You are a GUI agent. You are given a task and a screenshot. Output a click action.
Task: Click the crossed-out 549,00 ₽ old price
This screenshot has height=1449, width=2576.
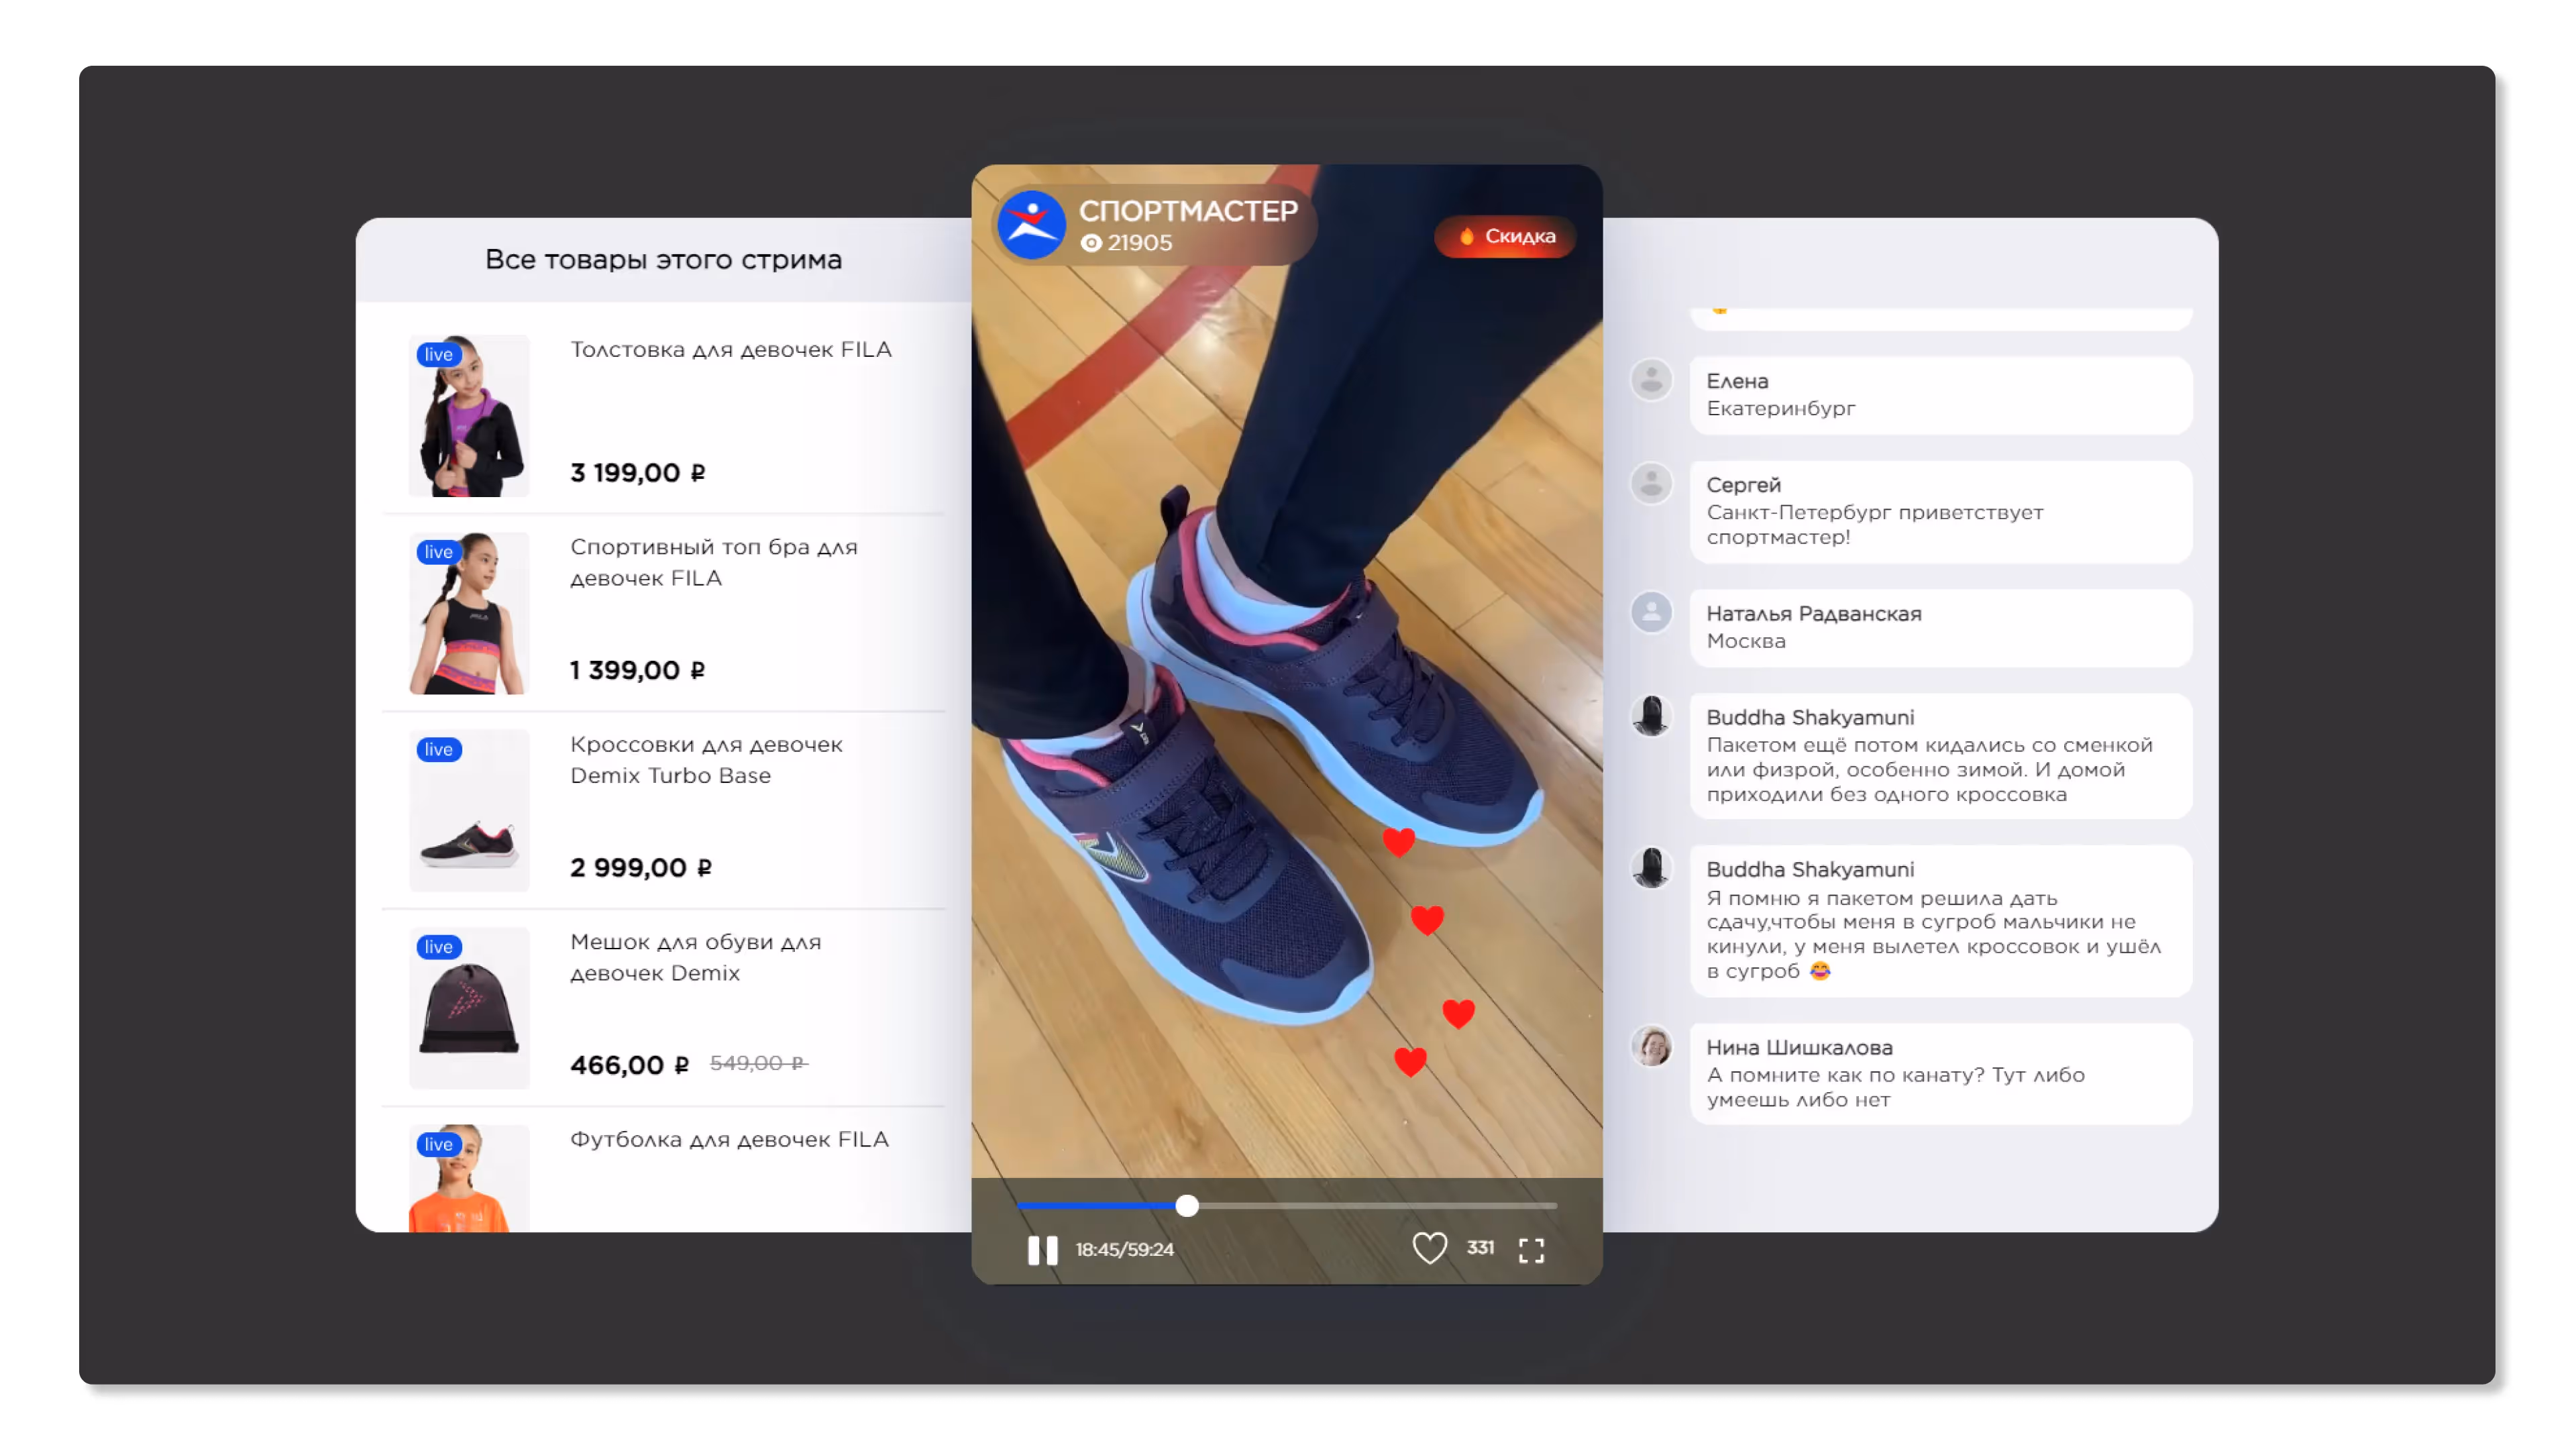(759, 1063)
